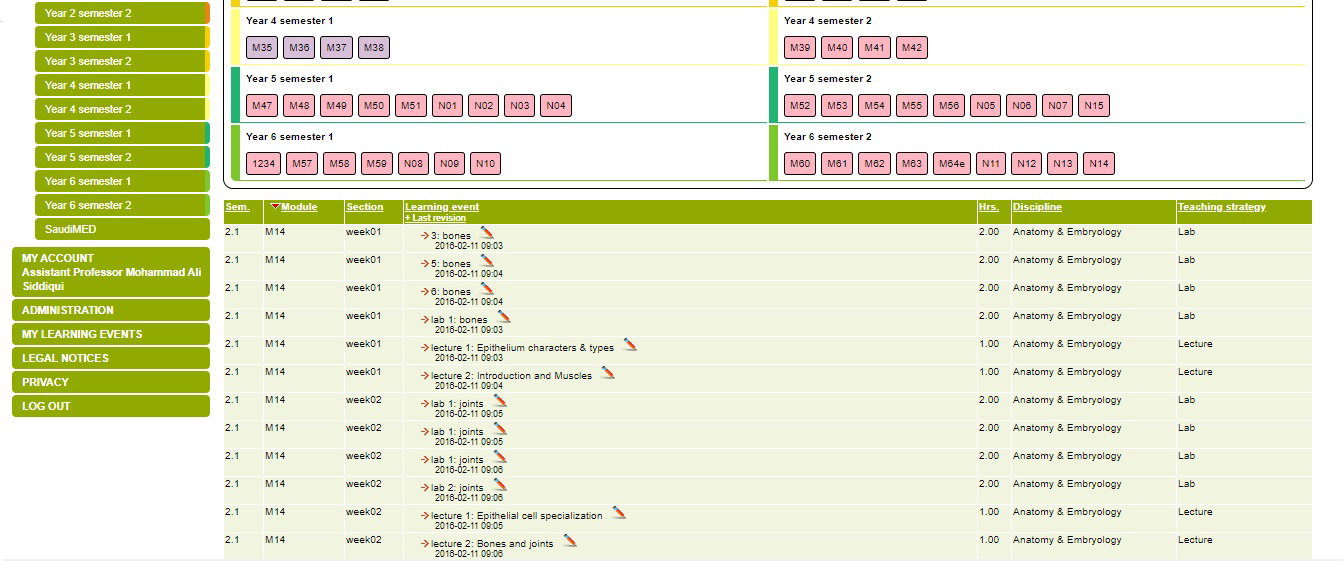
Task: Open MY LEARNING EVENTS in the sidebar
Action: (x=82, y=334)
